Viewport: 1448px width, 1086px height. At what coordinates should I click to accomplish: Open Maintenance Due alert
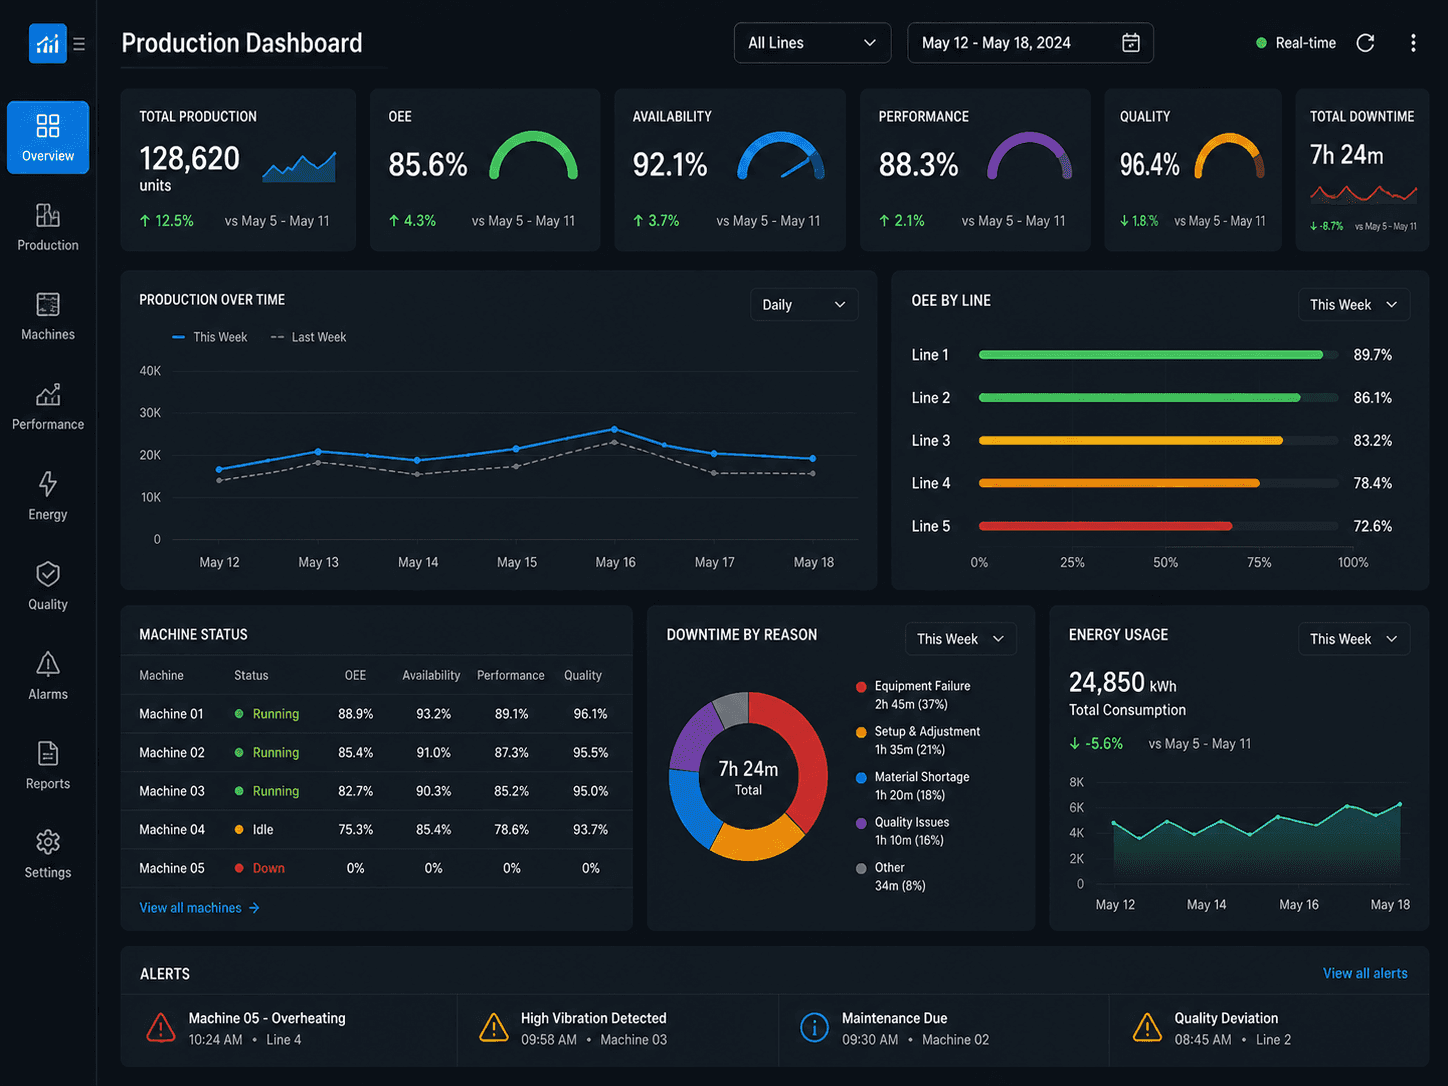coord(944,1029)
